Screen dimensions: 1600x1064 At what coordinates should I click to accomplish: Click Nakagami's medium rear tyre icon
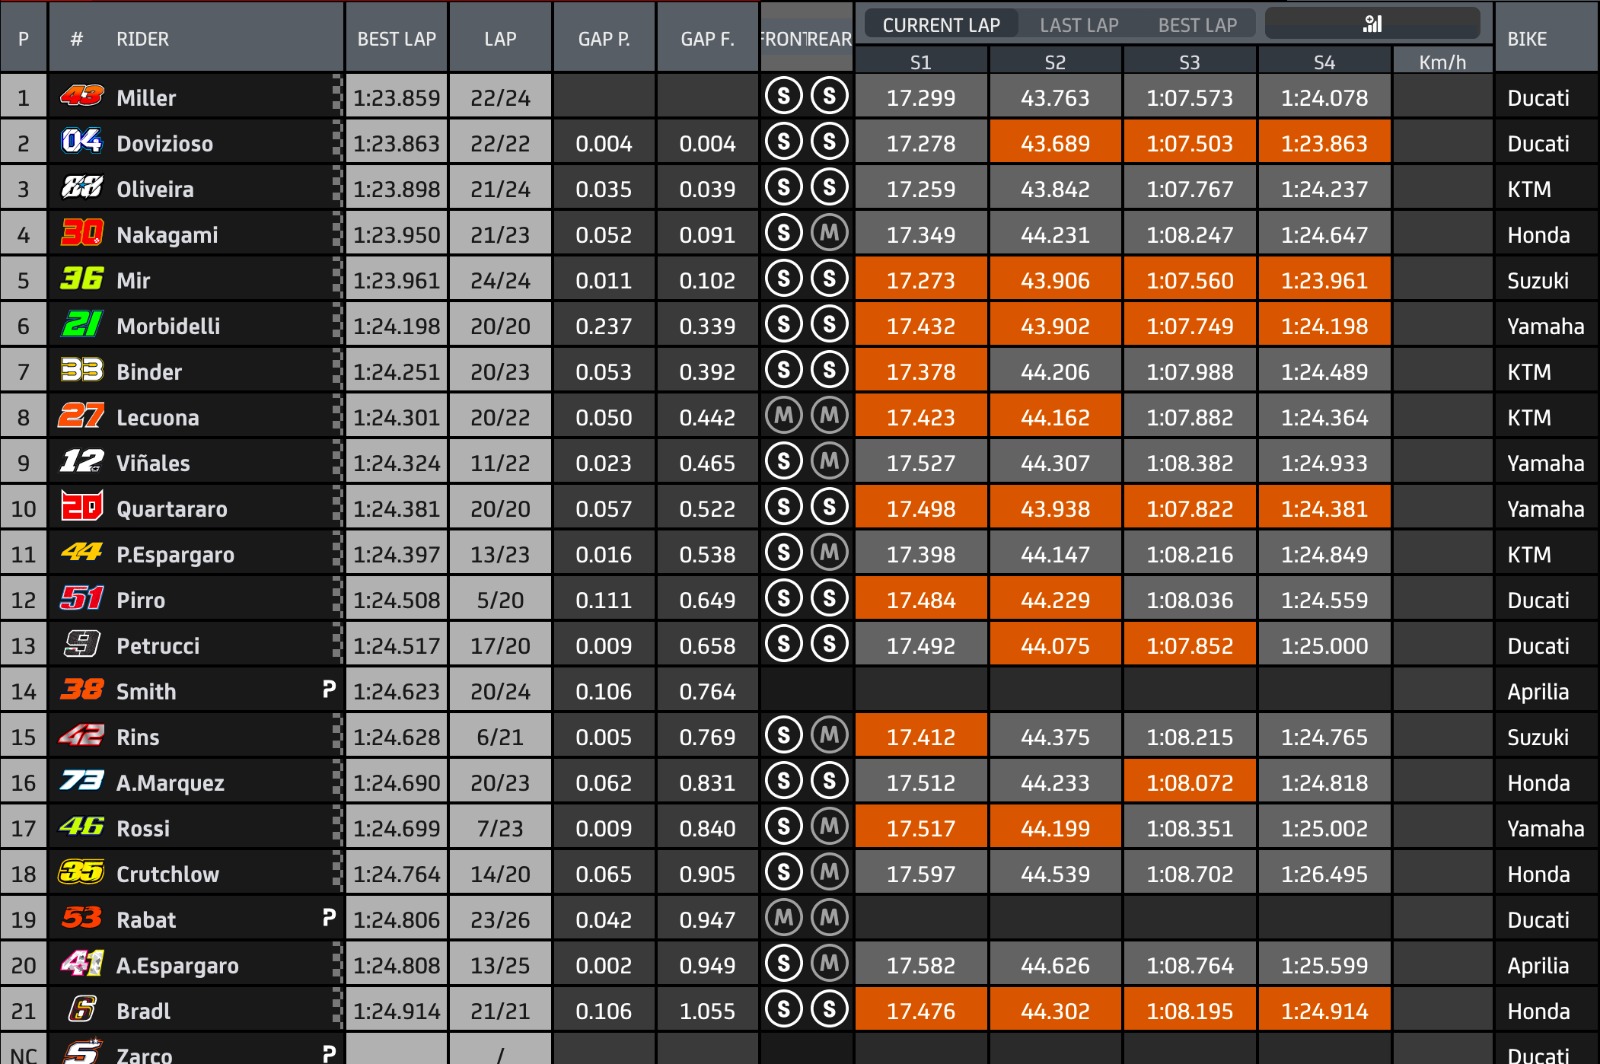pos(829,233)
